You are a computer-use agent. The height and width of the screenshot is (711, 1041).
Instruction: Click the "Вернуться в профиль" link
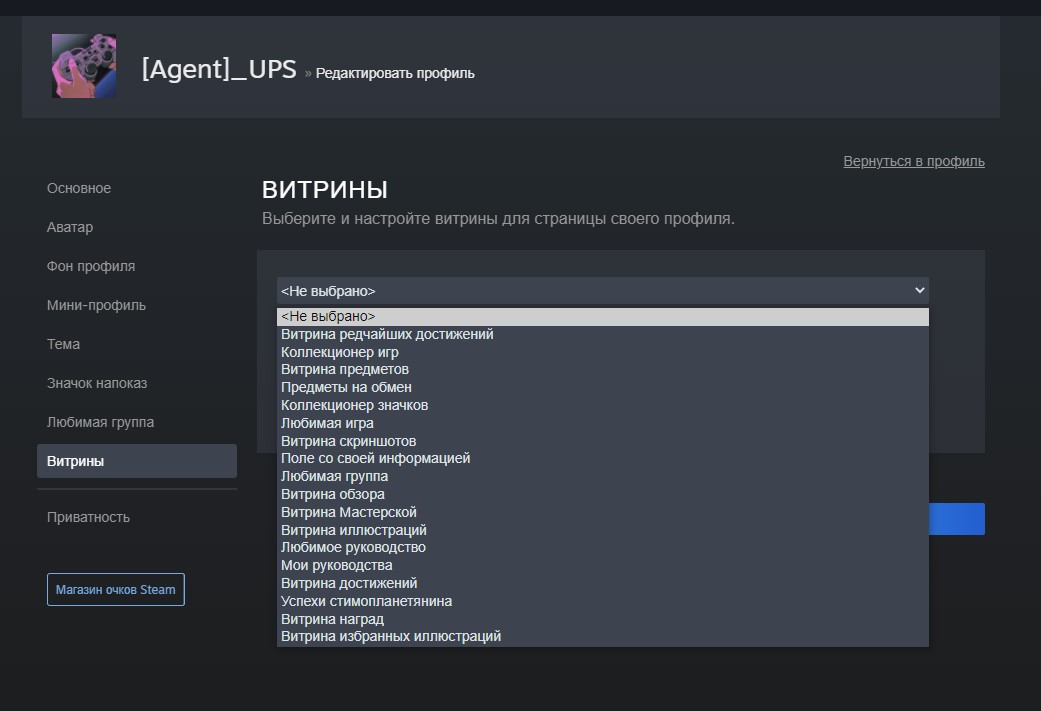pyautogui.click(x=914, y=160)
